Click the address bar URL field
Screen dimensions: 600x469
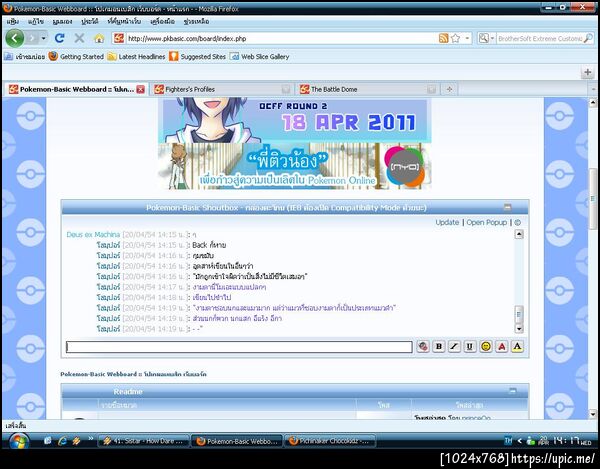coord(281,38)
